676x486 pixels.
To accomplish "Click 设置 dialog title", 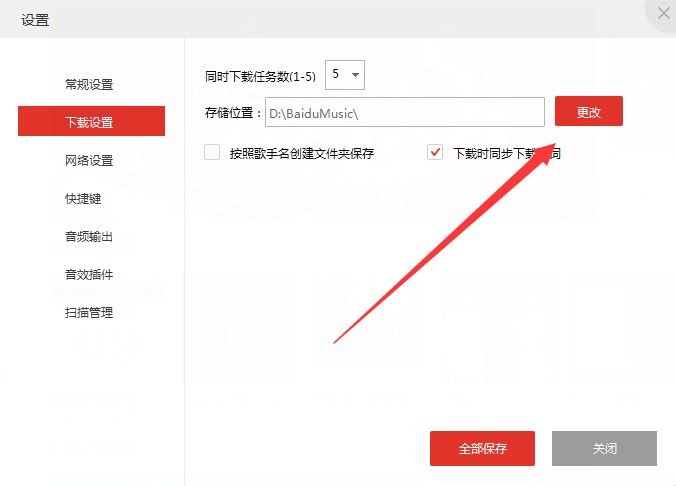I will click(x=35, y=20).
